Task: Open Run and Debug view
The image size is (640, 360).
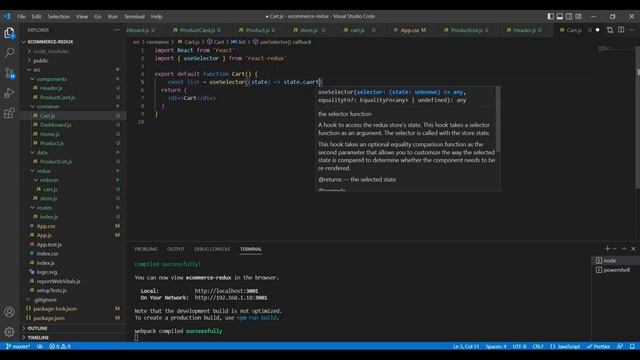Action: pos(9,93)
